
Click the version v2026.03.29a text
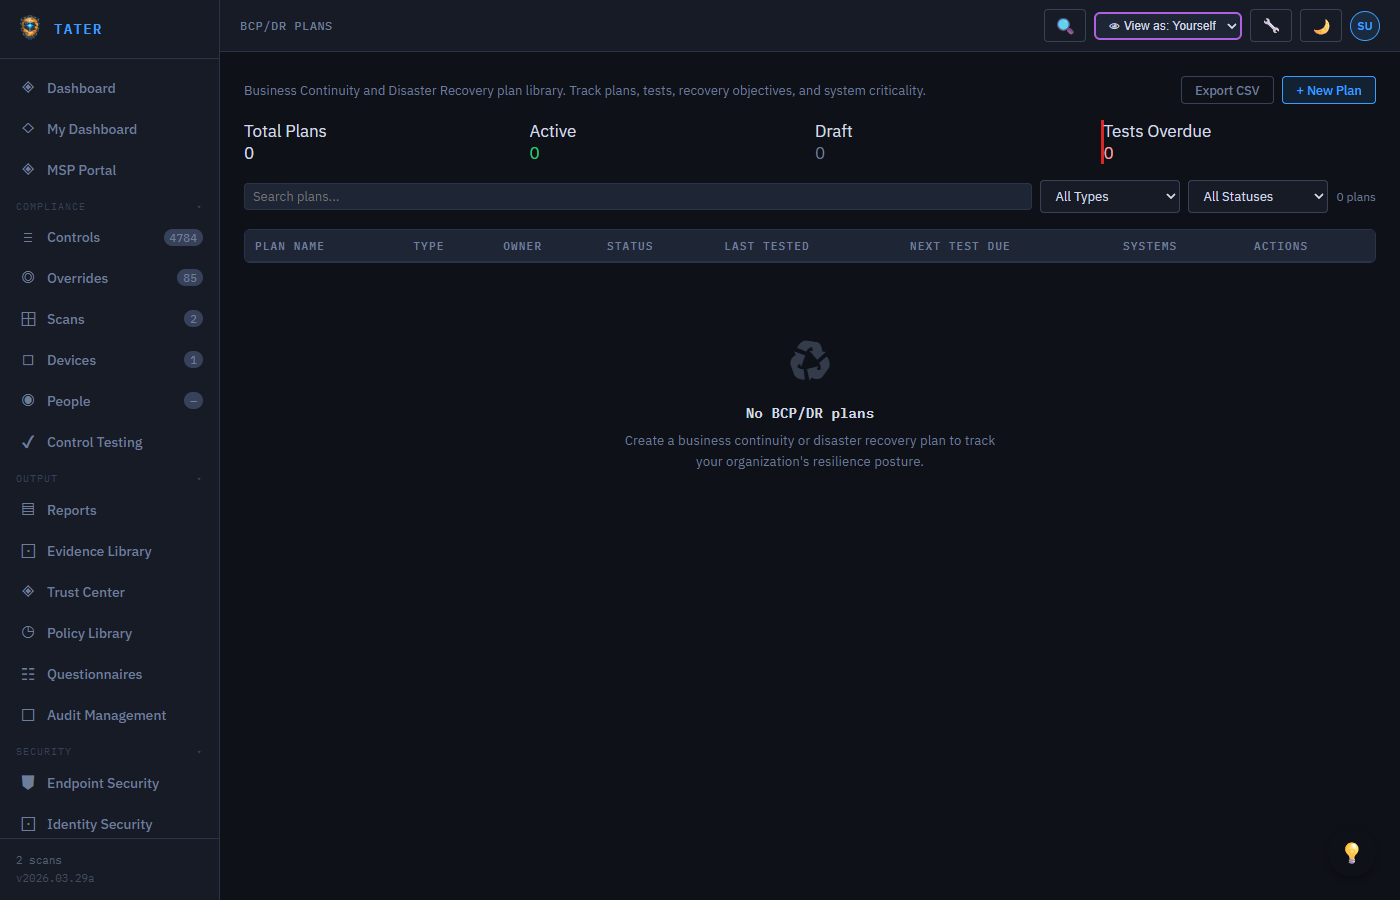(x=55, y=878)
